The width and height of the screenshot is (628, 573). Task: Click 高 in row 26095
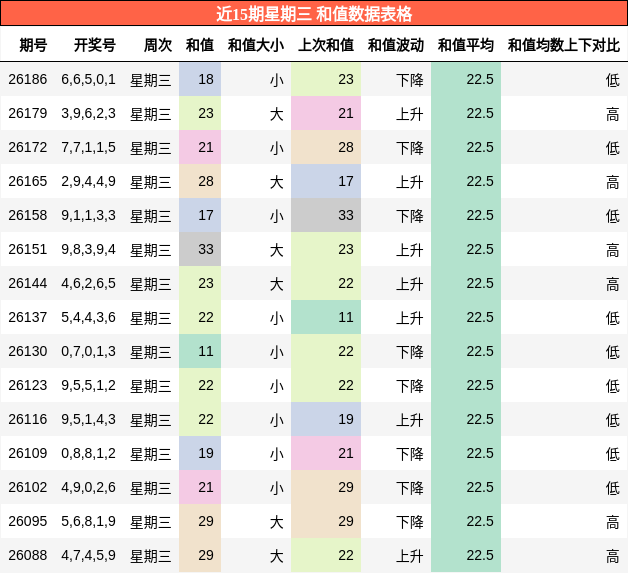(613, 522)
